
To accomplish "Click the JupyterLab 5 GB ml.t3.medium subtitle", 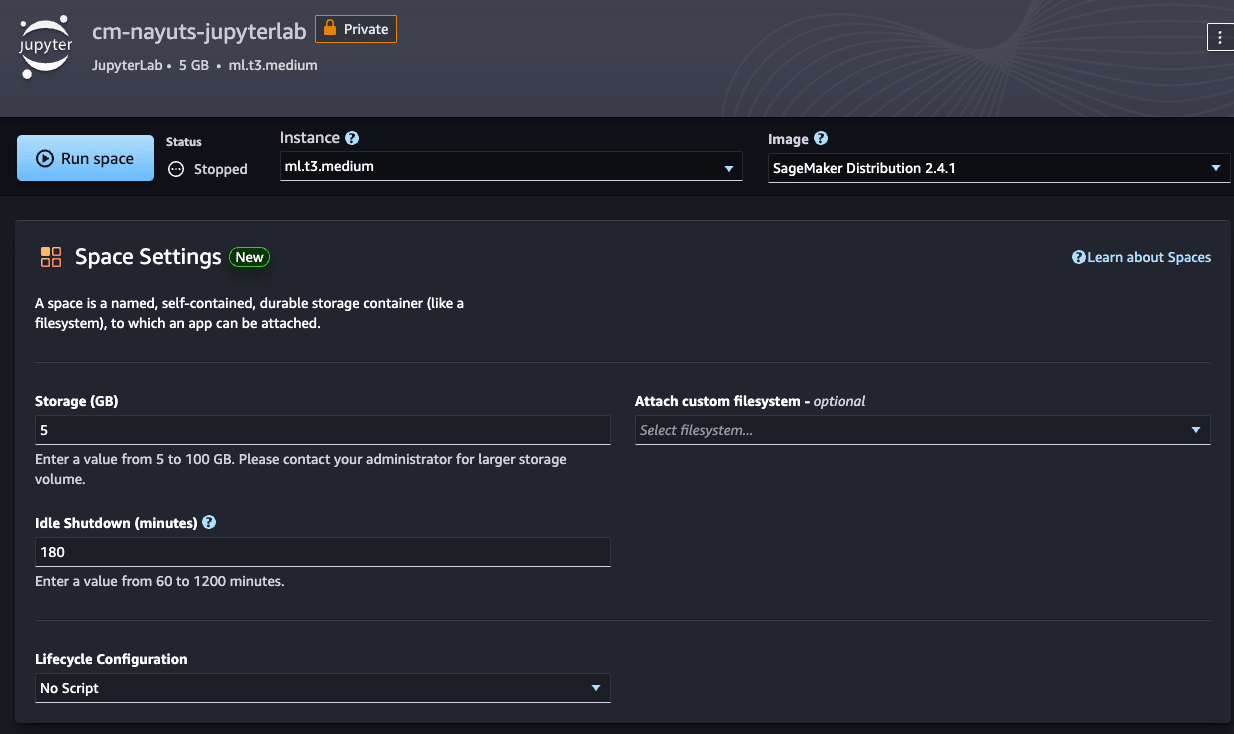I will coord(205,65).
